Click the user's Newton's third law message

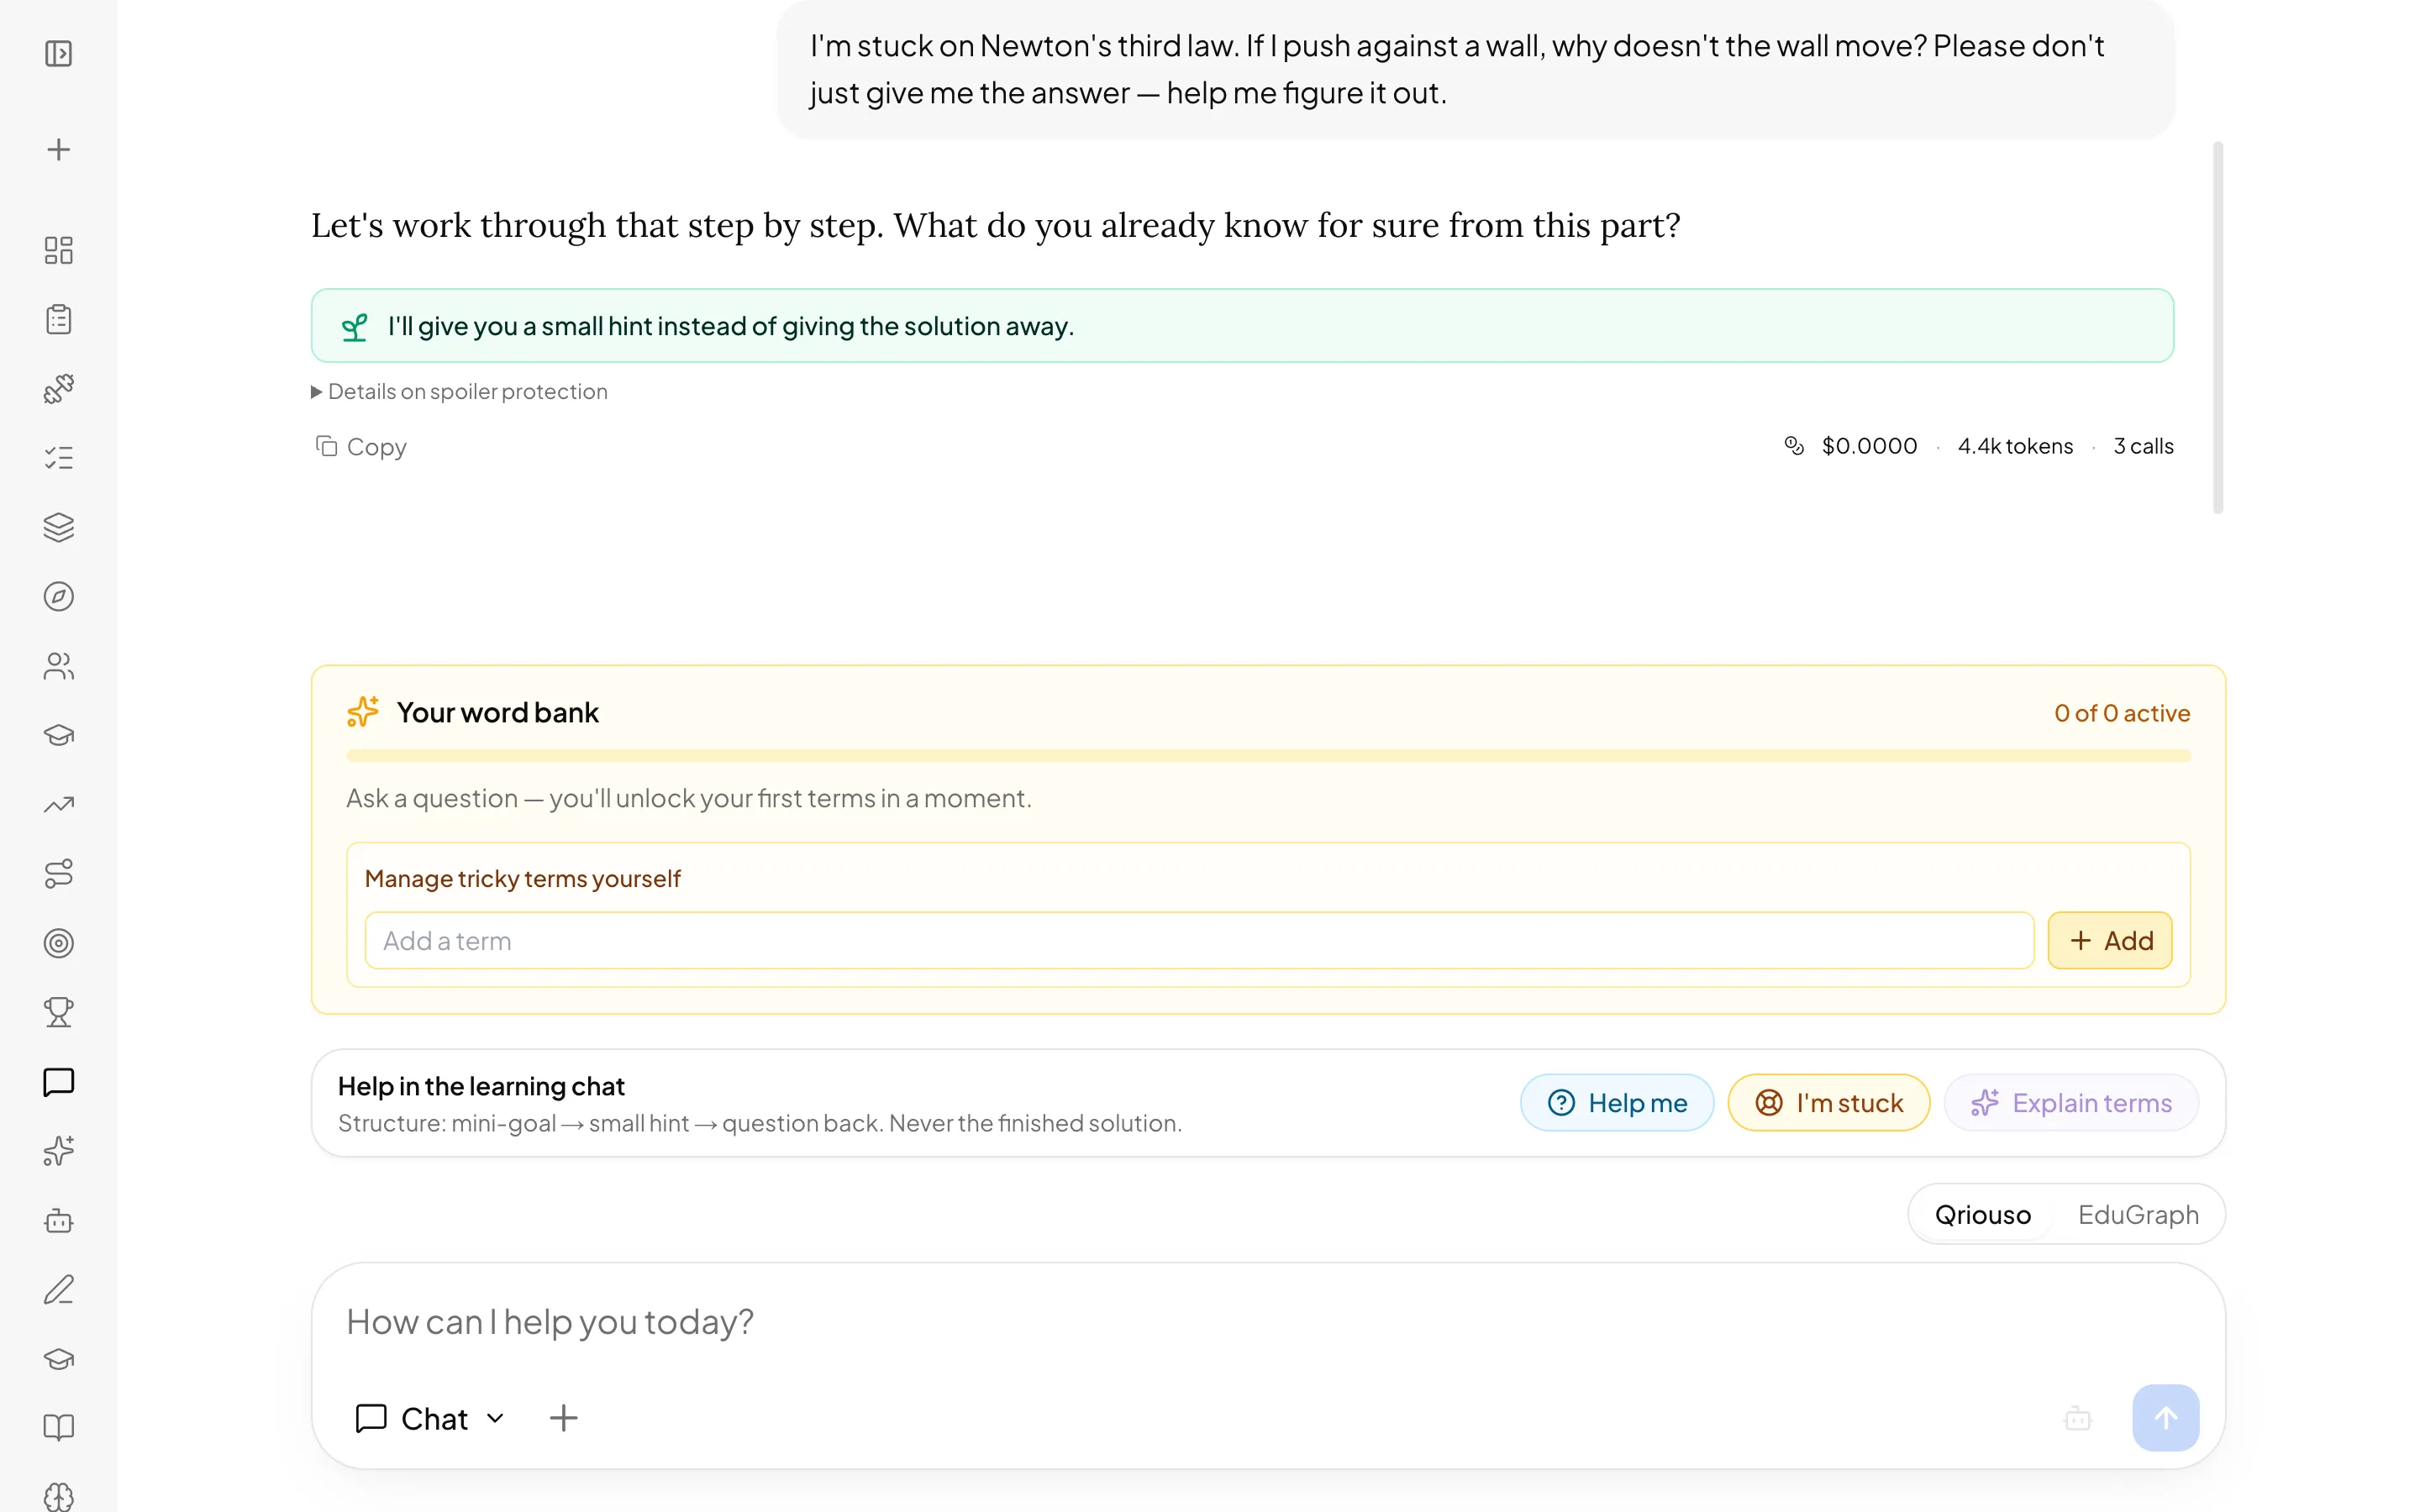[x=1476, y=69]
